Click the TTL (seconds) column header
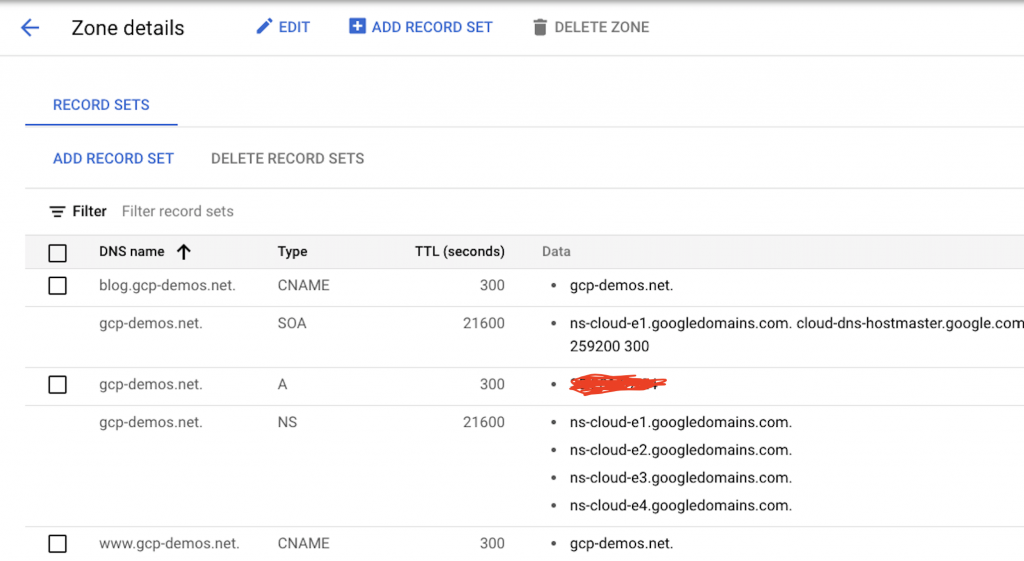Viewport: 1024px width, 561px height. (459, 252)
